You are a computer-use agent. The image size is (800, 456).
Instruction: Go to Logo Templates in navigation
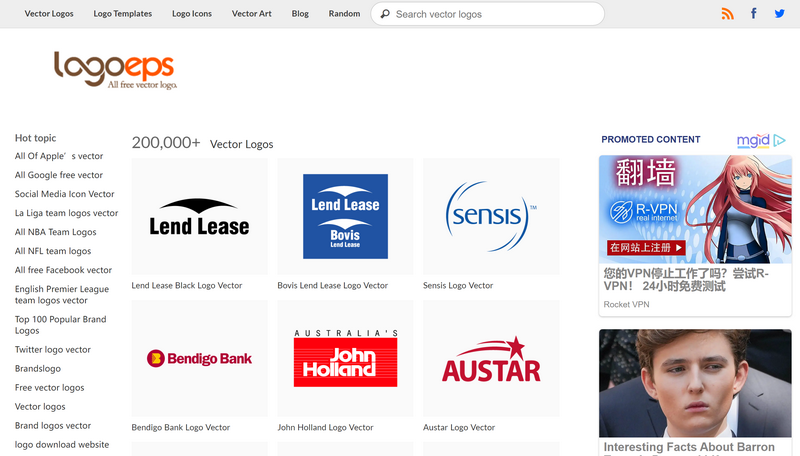[x=123, y=14]
